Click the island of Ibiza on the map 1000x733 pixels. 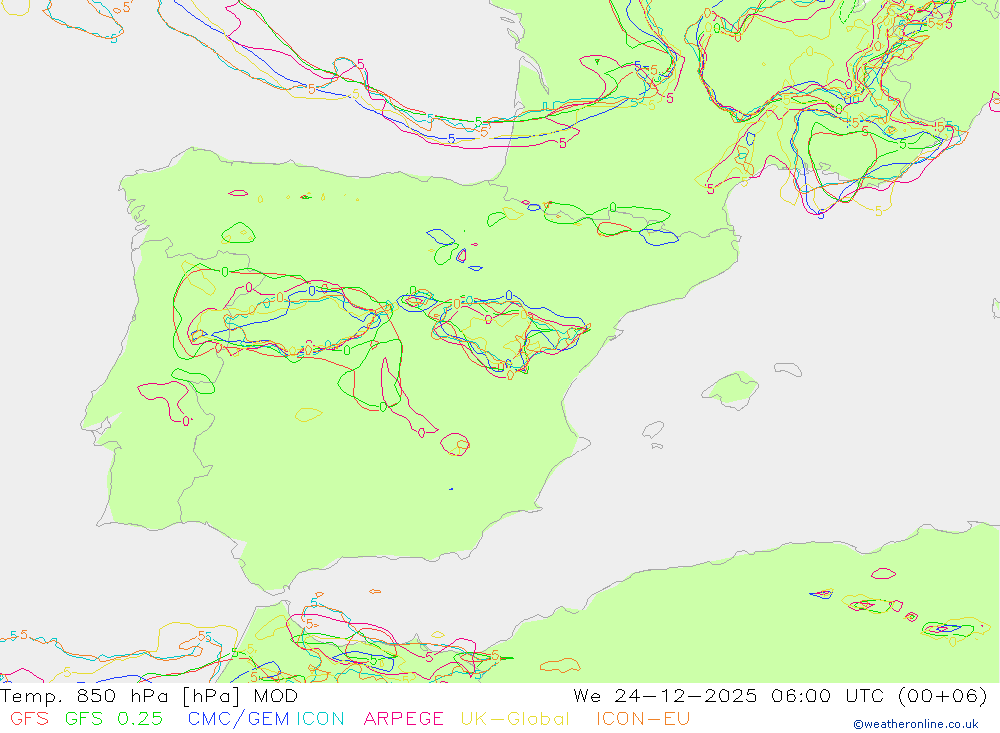(x=654, y=430)
